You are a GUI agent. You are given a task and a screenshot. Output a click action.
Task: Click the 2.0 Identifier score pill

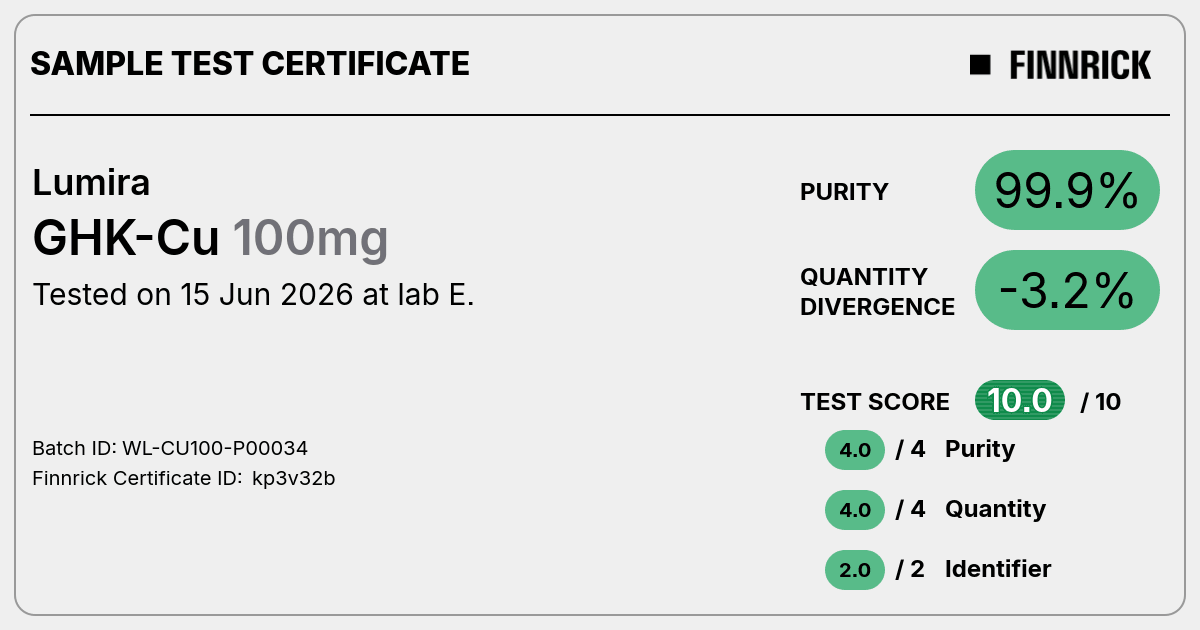(855, 570)
